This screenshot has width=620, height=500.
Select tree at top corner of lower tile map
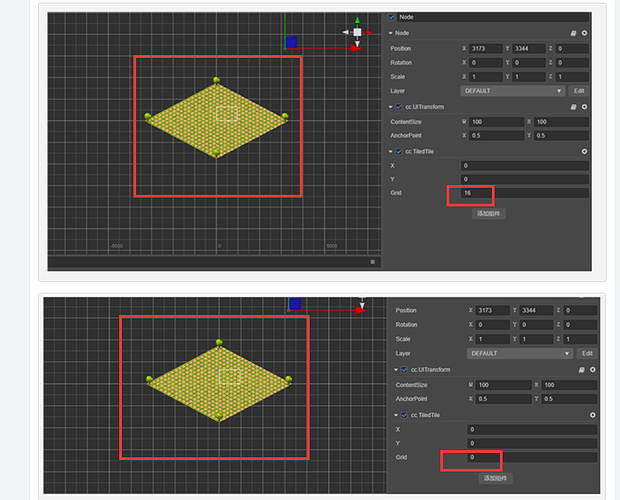[219, 342]
